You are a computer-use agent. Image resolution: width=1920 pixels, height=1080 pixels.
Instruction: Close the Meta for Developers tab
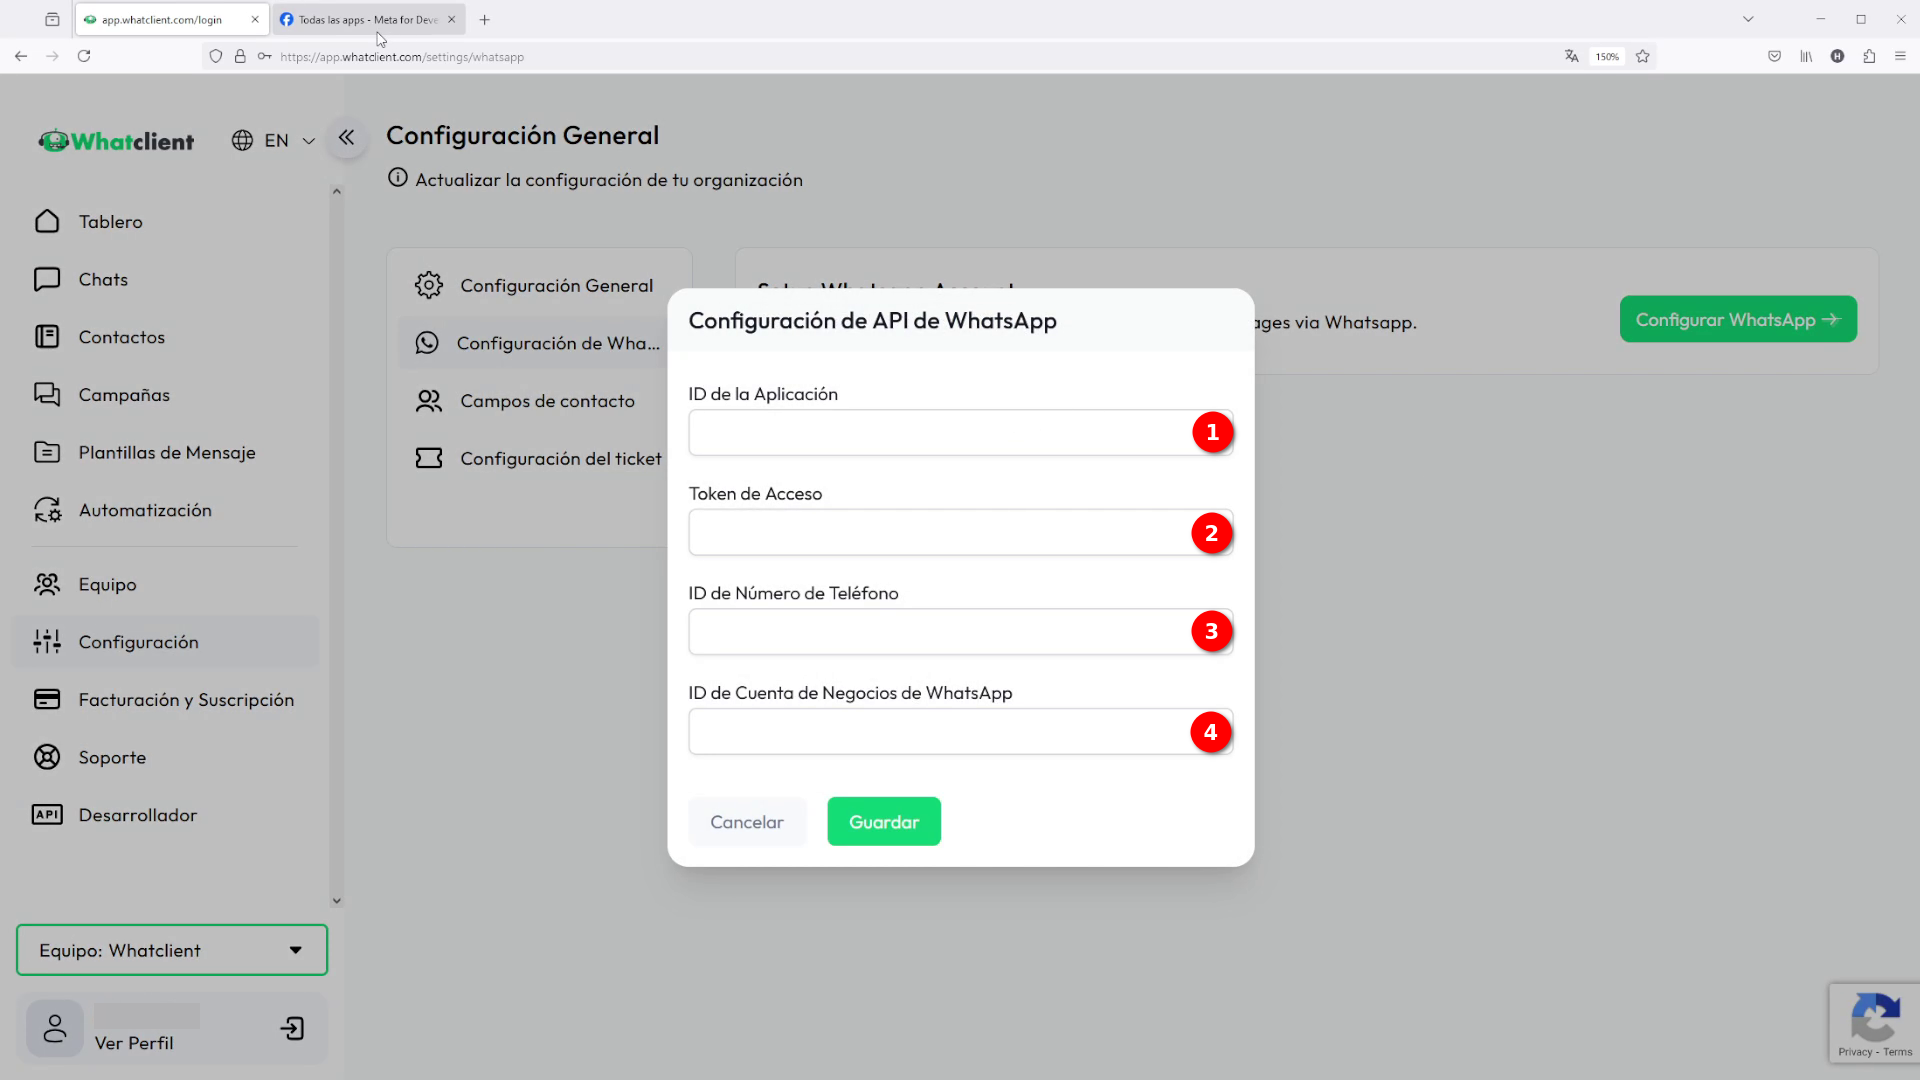click(x=451, y=19)
